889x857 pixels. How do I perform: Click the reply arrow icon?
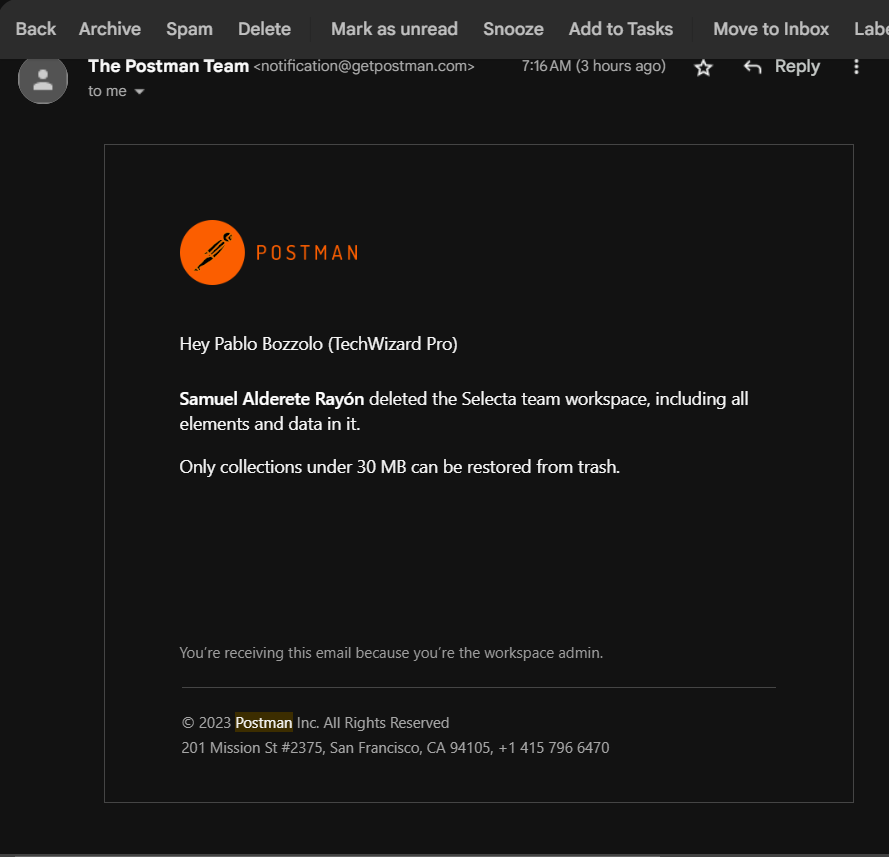[751, 66]
